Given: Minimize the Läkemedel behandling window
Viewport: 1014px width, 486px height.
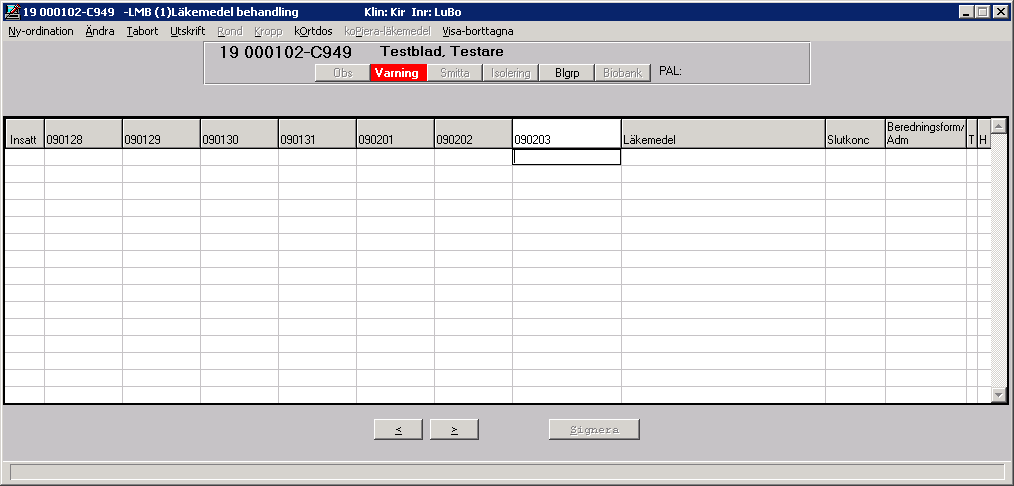Looking at the screenshot, I should coord(967,12).
